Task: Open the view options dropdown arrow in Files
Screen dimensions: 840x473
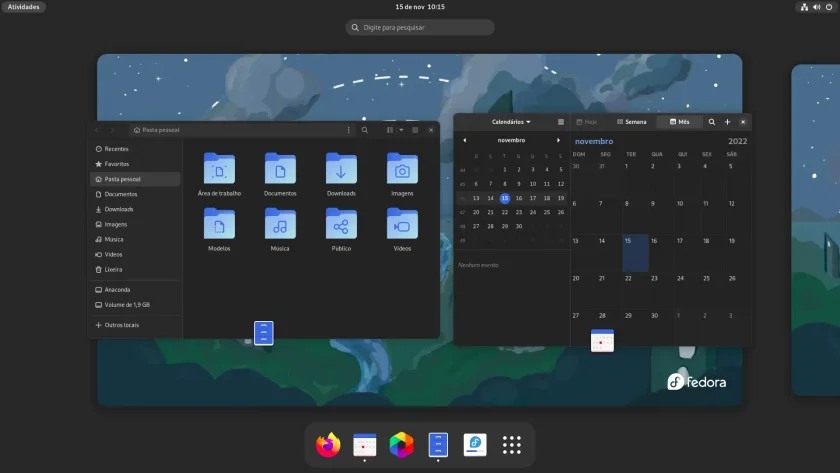Action: click(x=401, y=130)
